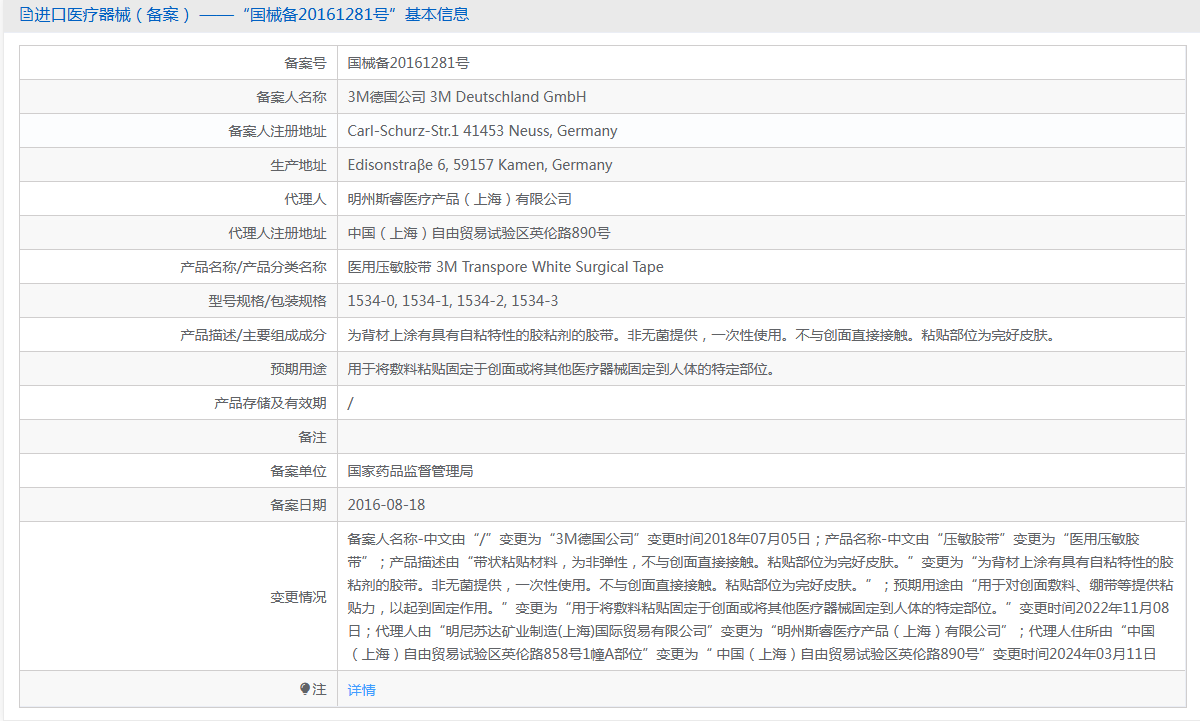This screenshot has height=721, width=1200.
Task: Click the 变更情况 label
Action: pyautogui.click(x=298, y=597)
